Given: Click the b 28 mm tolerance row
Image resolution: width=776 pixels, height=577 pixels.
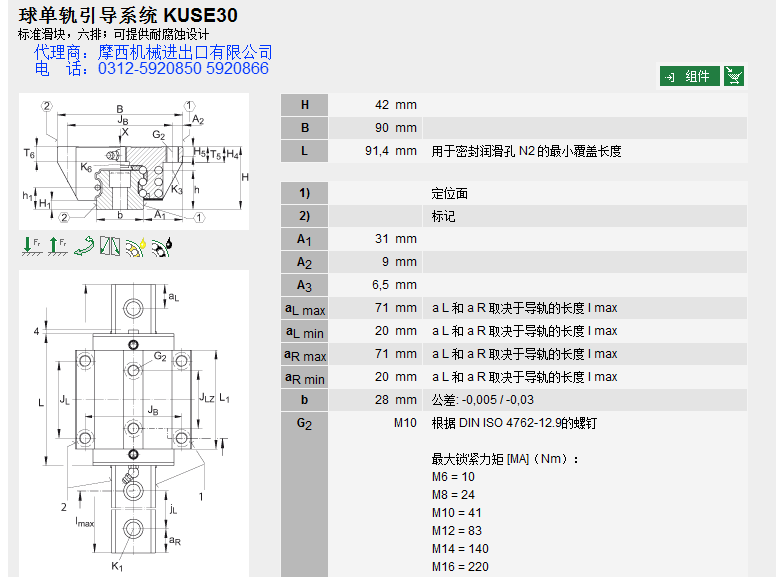Looking at the screenshot, I should (x=513, y=400).
